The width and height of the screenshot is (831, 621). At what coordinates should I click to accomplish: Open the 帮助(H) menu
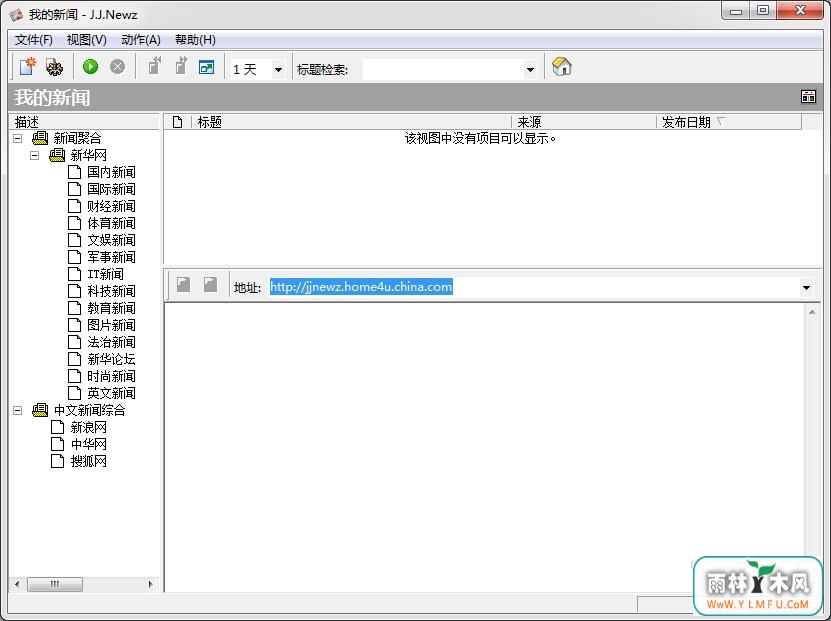195,40
